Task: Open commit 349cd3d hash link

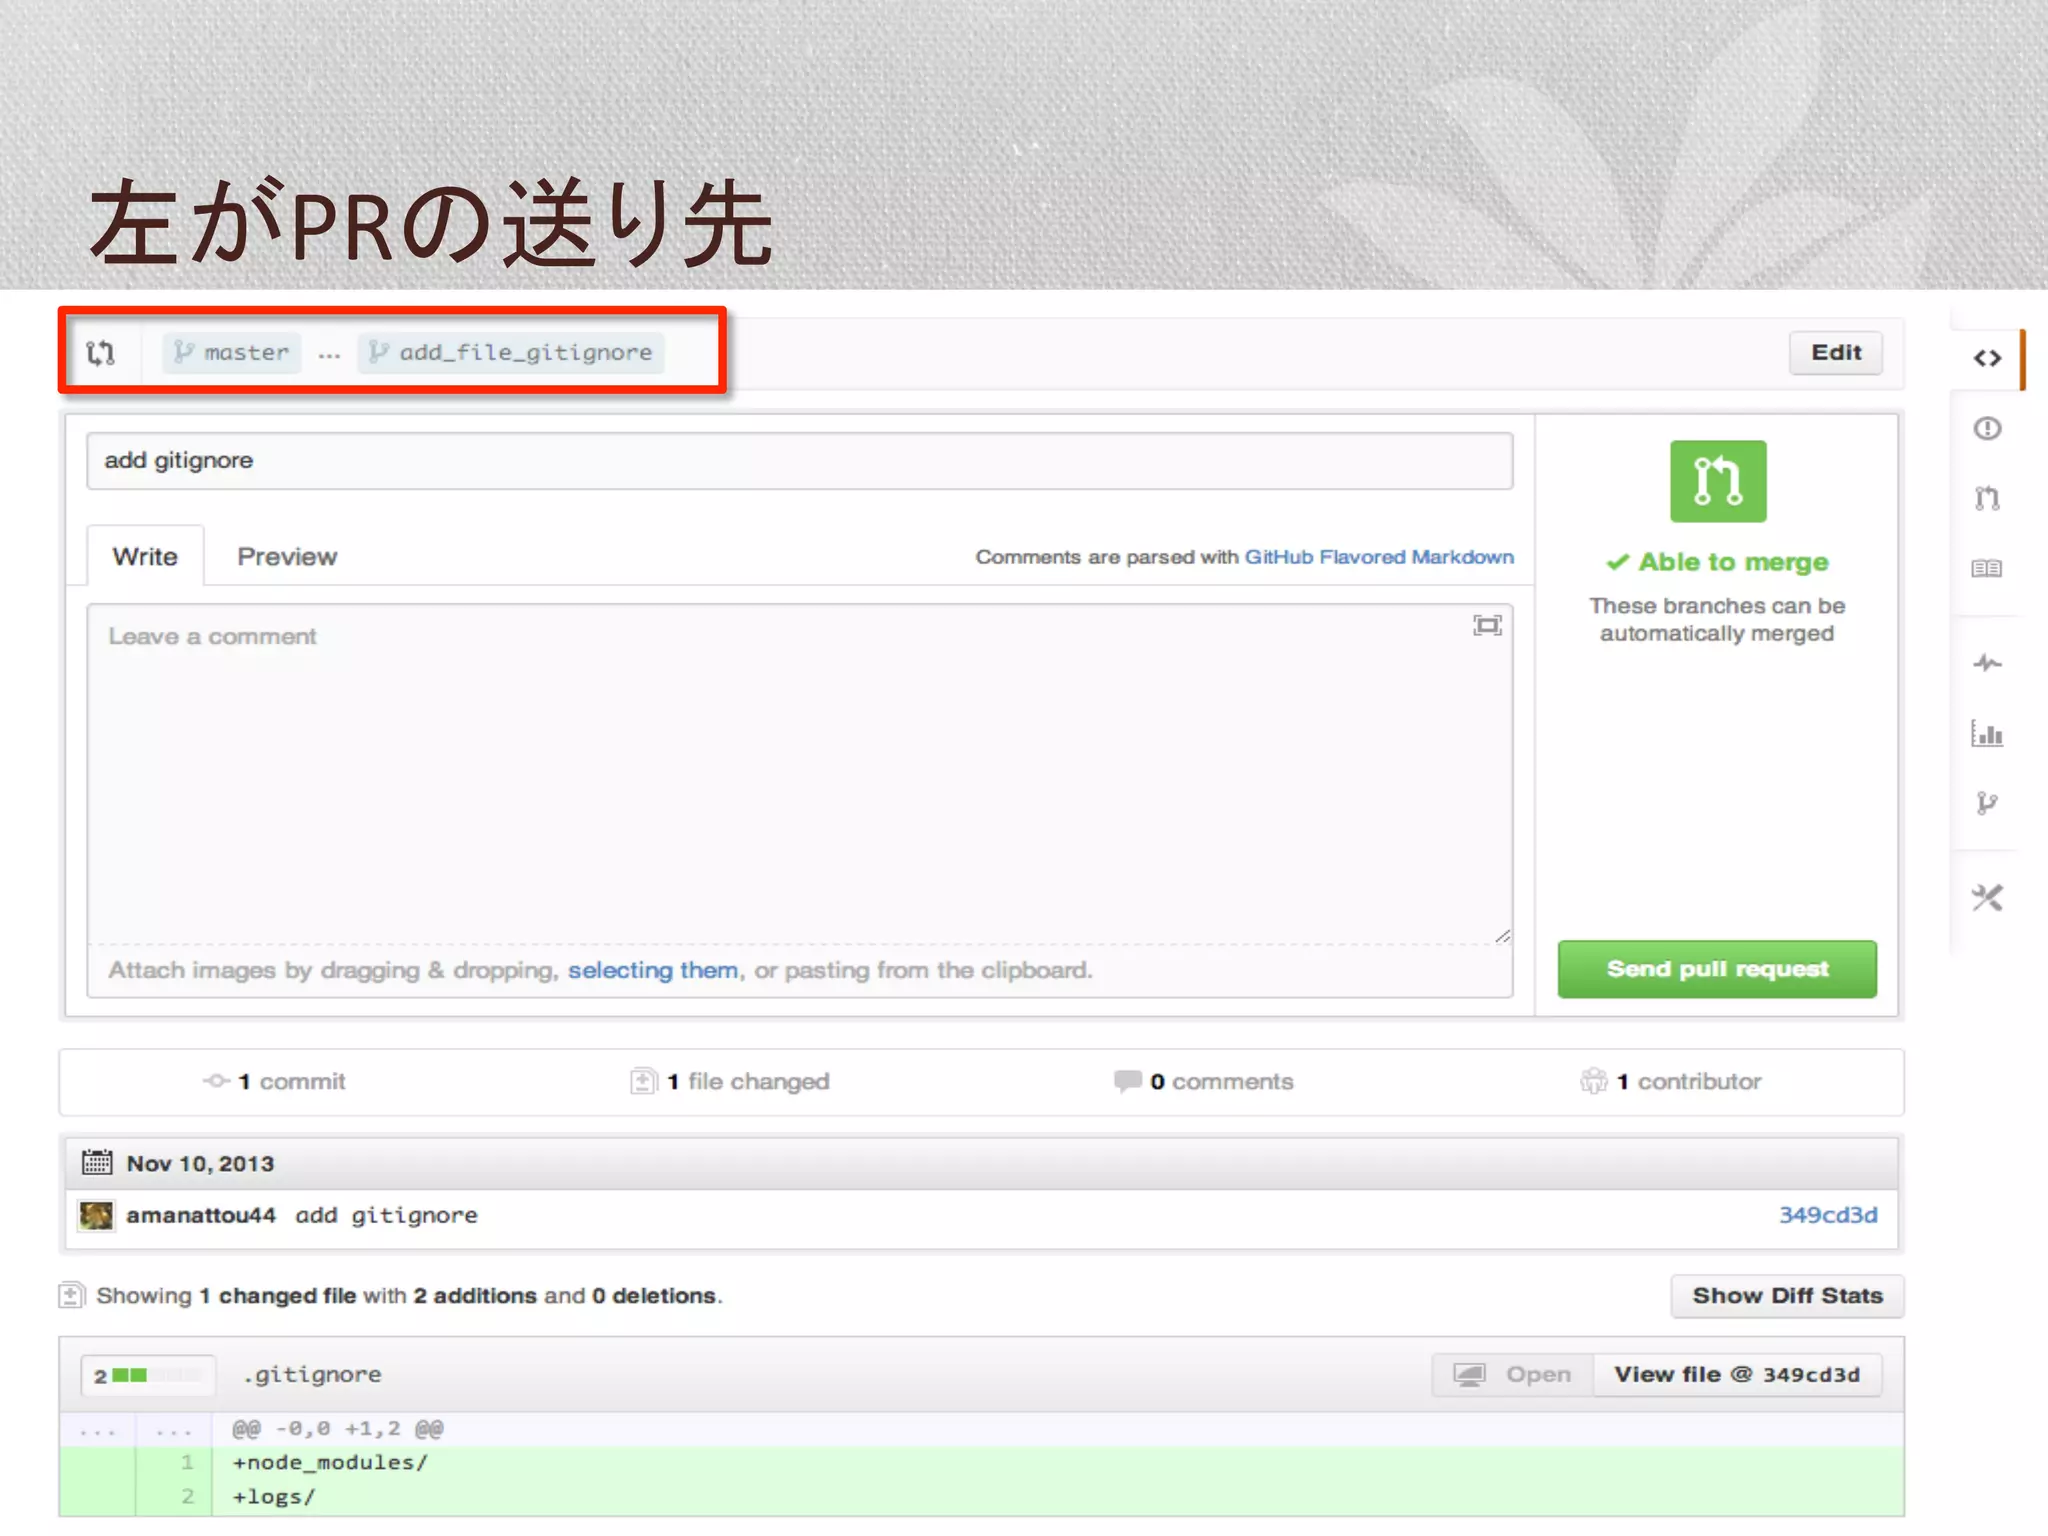Action: point(1826,1215)
